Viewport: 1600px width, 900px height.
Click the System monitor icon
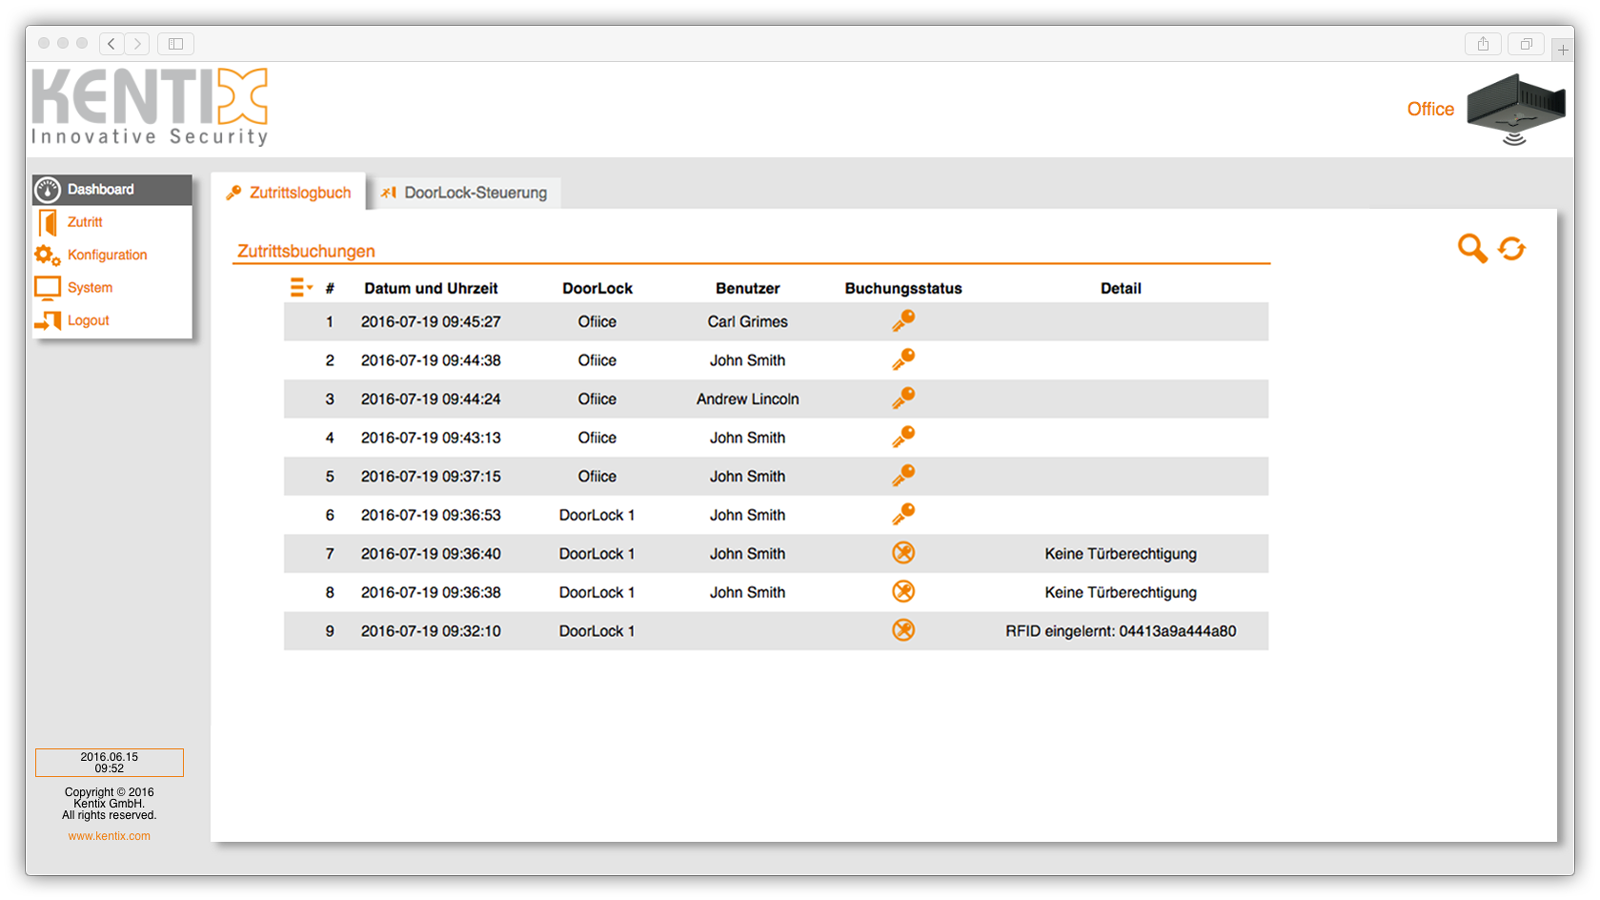(x=47, y=288)
